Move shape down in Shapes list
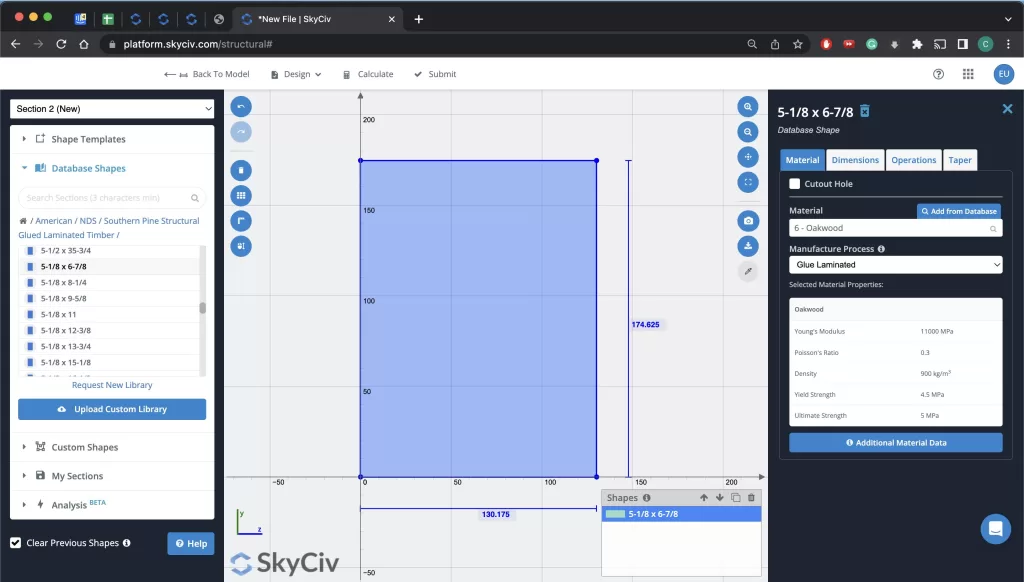The height and width of the screenshot is (582, 1024). tap(720, 498)
